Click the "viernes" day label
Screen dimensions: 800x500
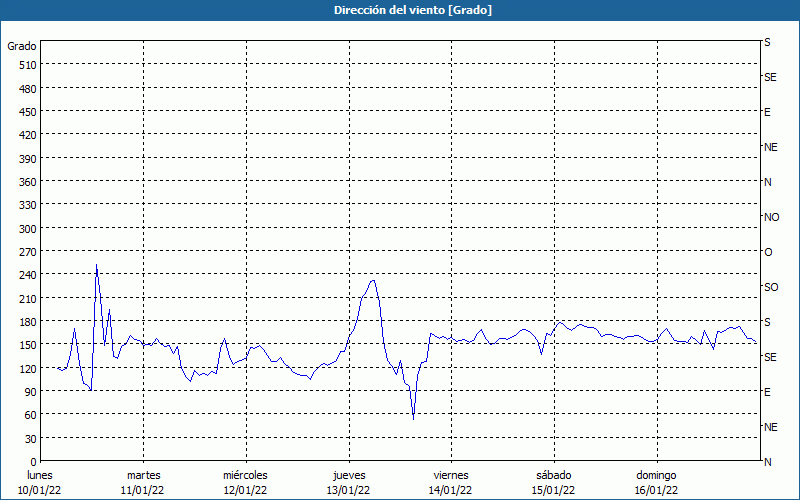click(x=451, y=475)
